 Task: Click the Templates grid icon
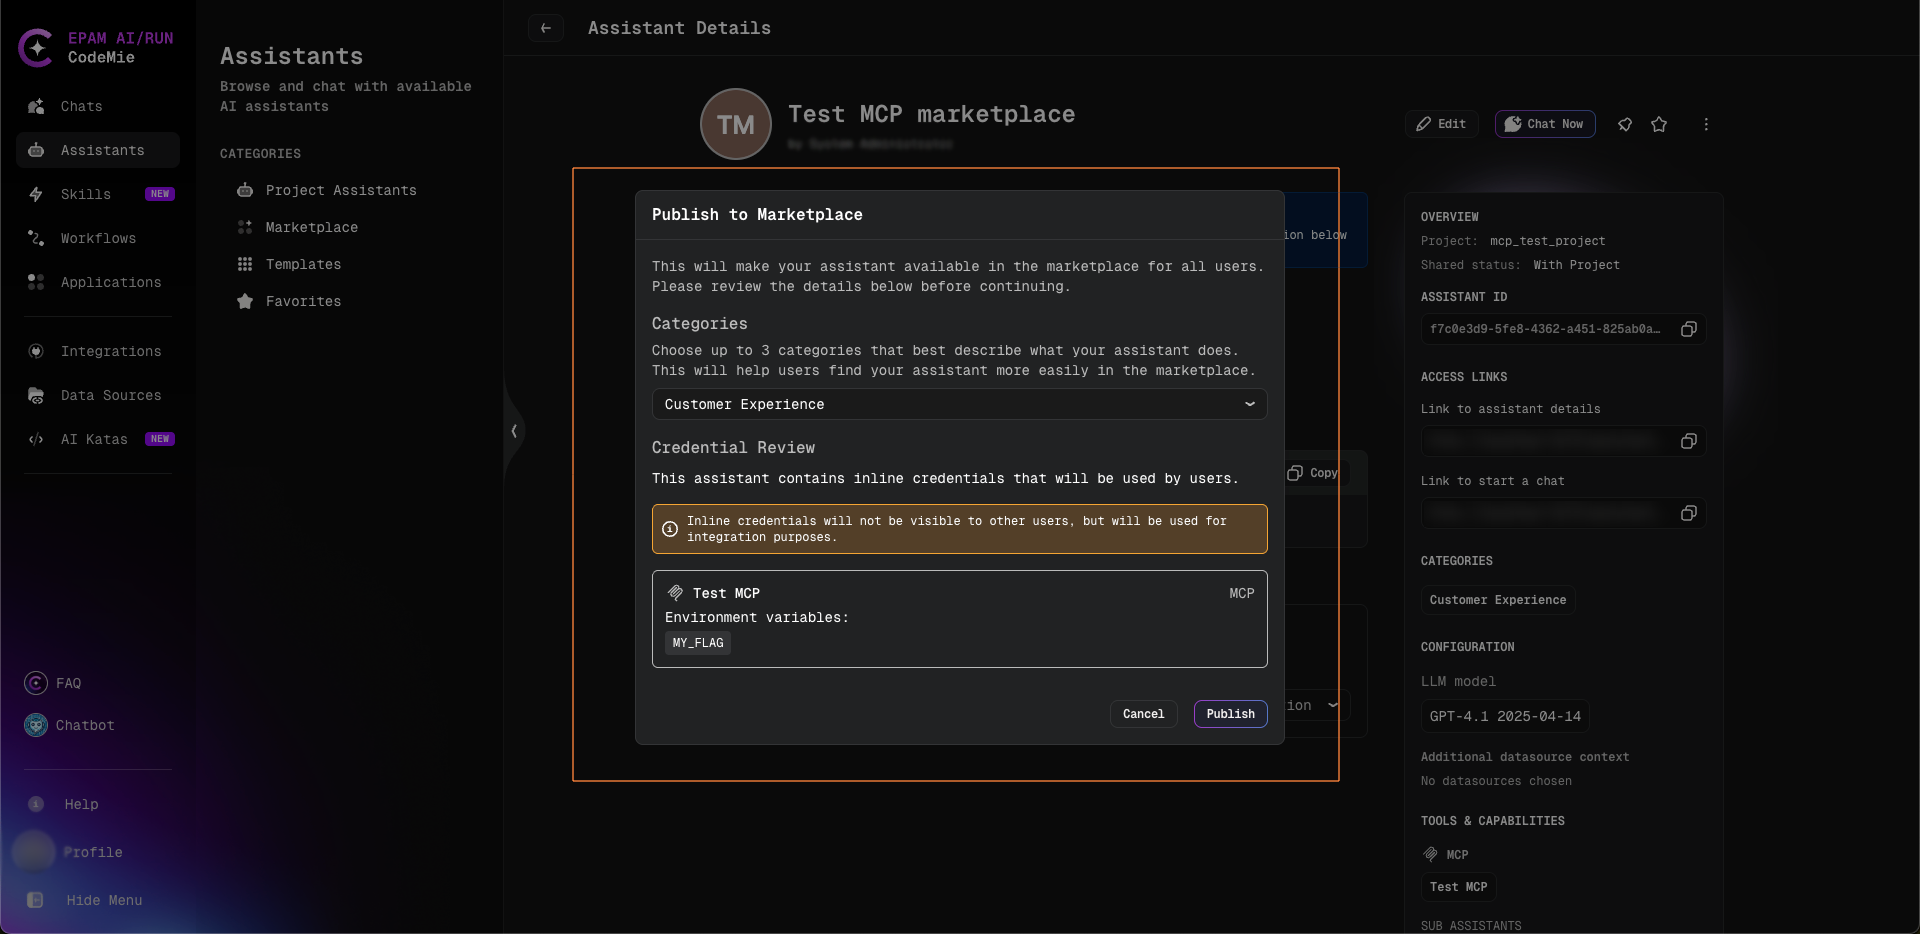(x=245, y=264)
